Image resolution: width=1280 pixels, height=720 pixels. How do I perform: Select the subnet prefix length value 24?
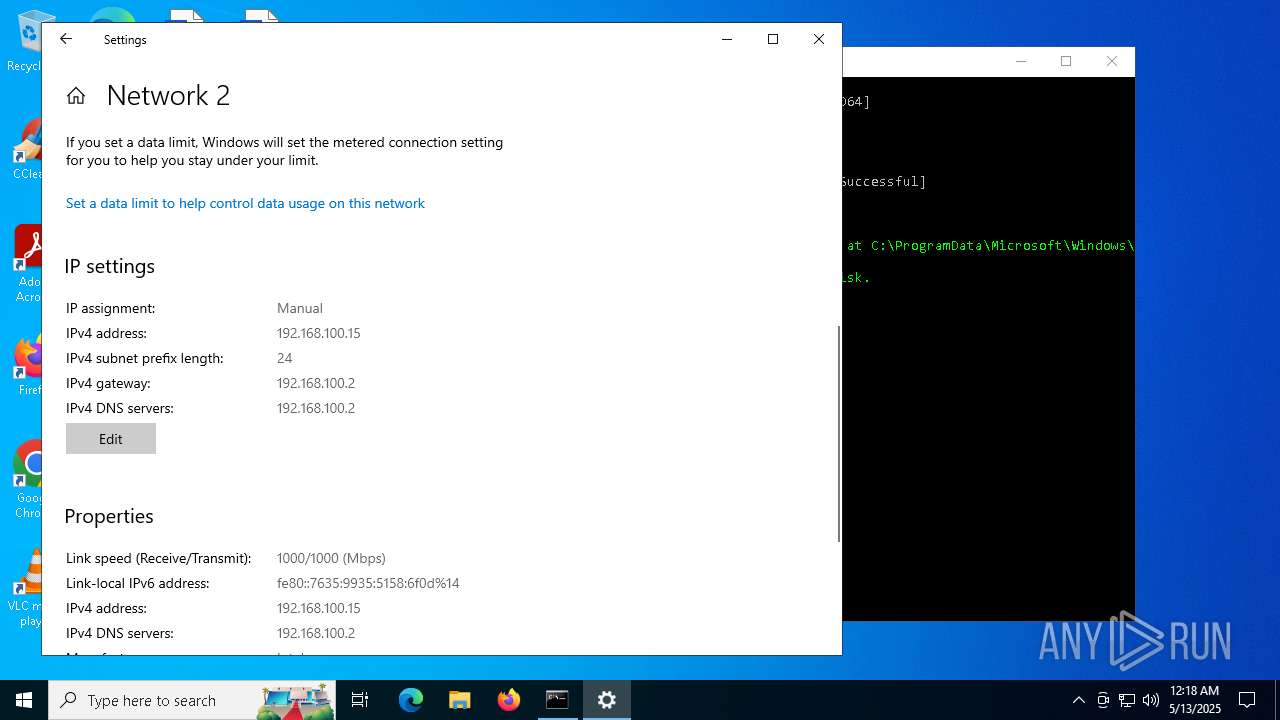tap(285, 358)
